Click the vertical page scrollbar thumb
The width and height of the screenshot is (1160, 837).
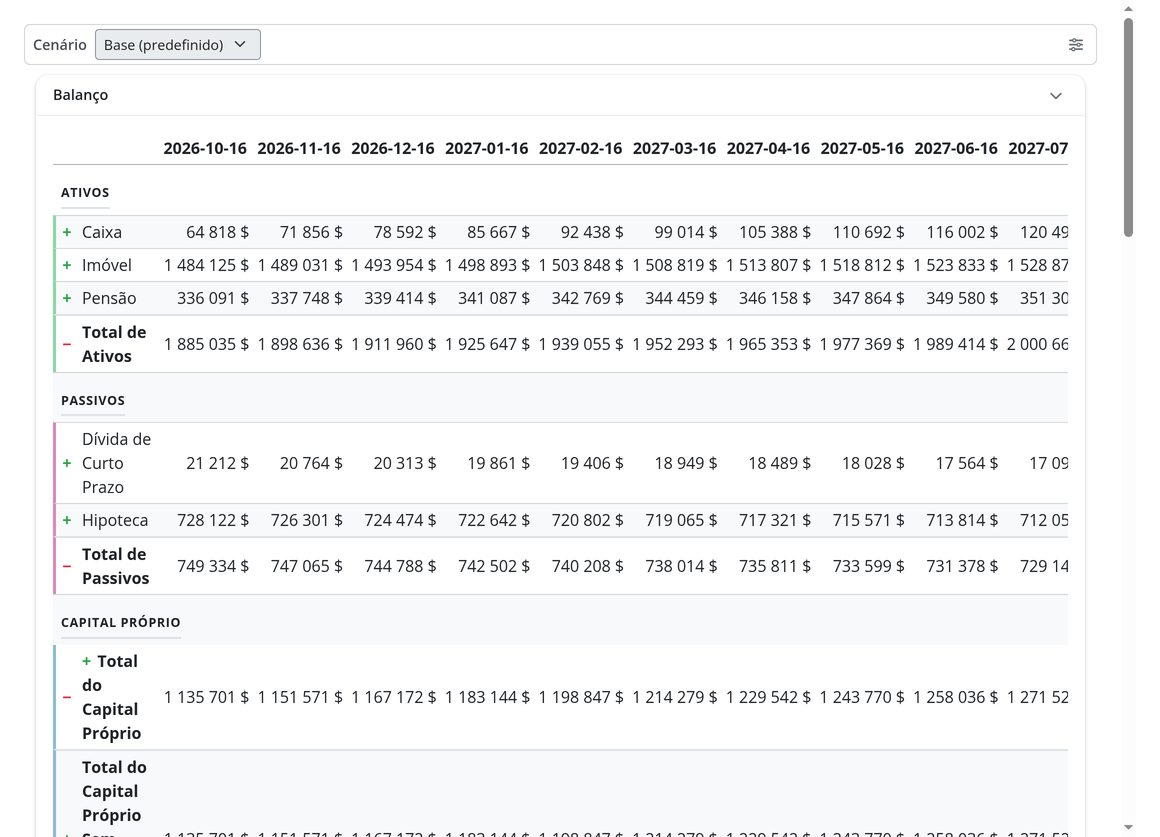[1128, 127]
